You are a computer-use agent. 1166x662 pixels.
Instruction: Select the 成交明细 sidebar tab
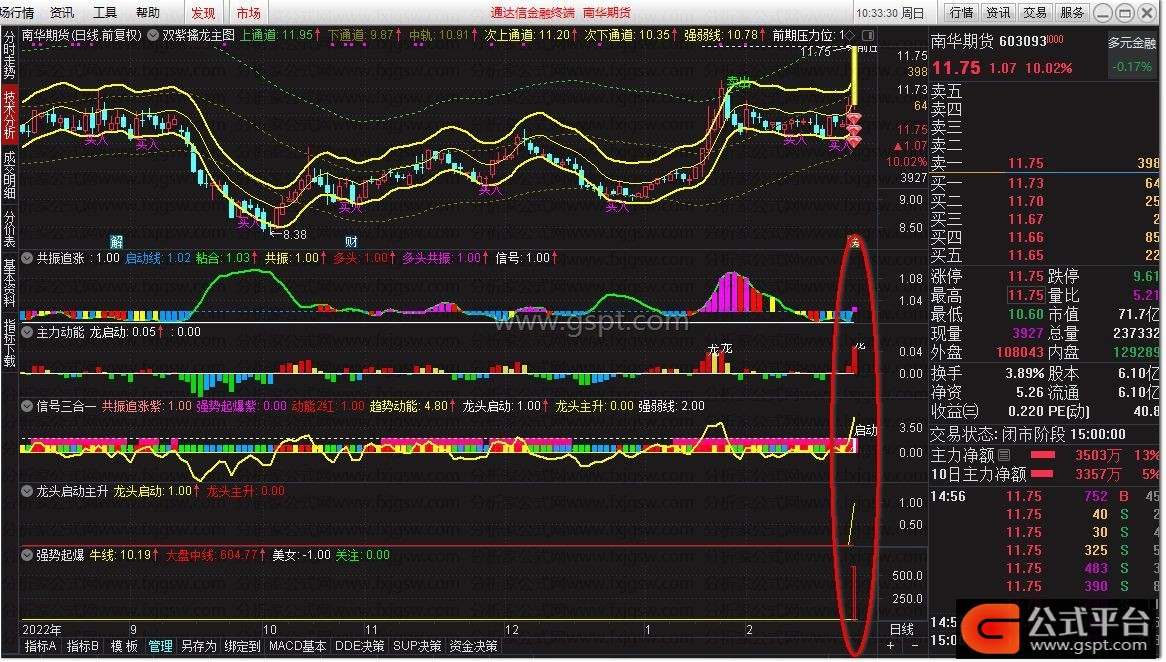(9, 174)
